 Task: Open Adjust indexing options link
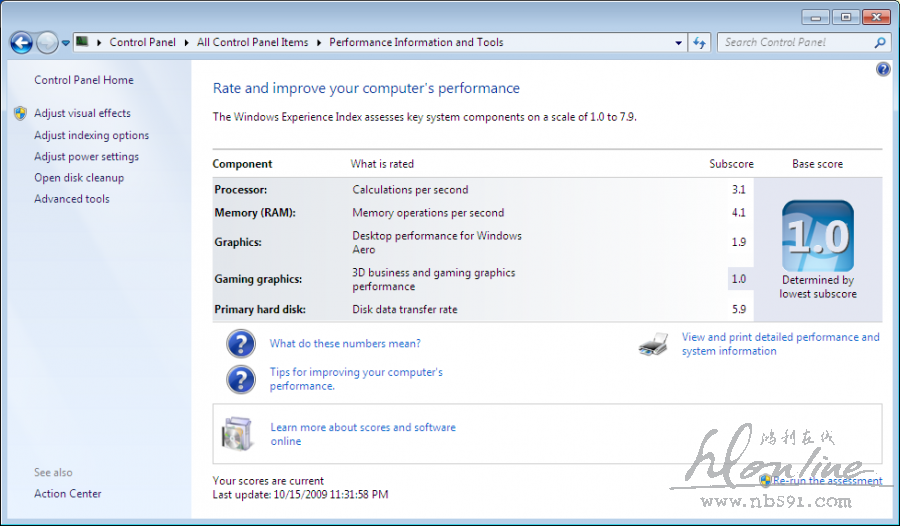91,136
